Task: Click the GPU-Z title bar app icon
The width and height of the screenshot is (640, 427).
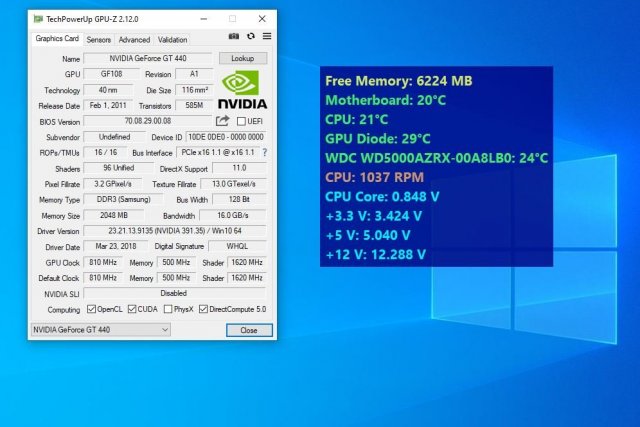Action: pos(38,19)
